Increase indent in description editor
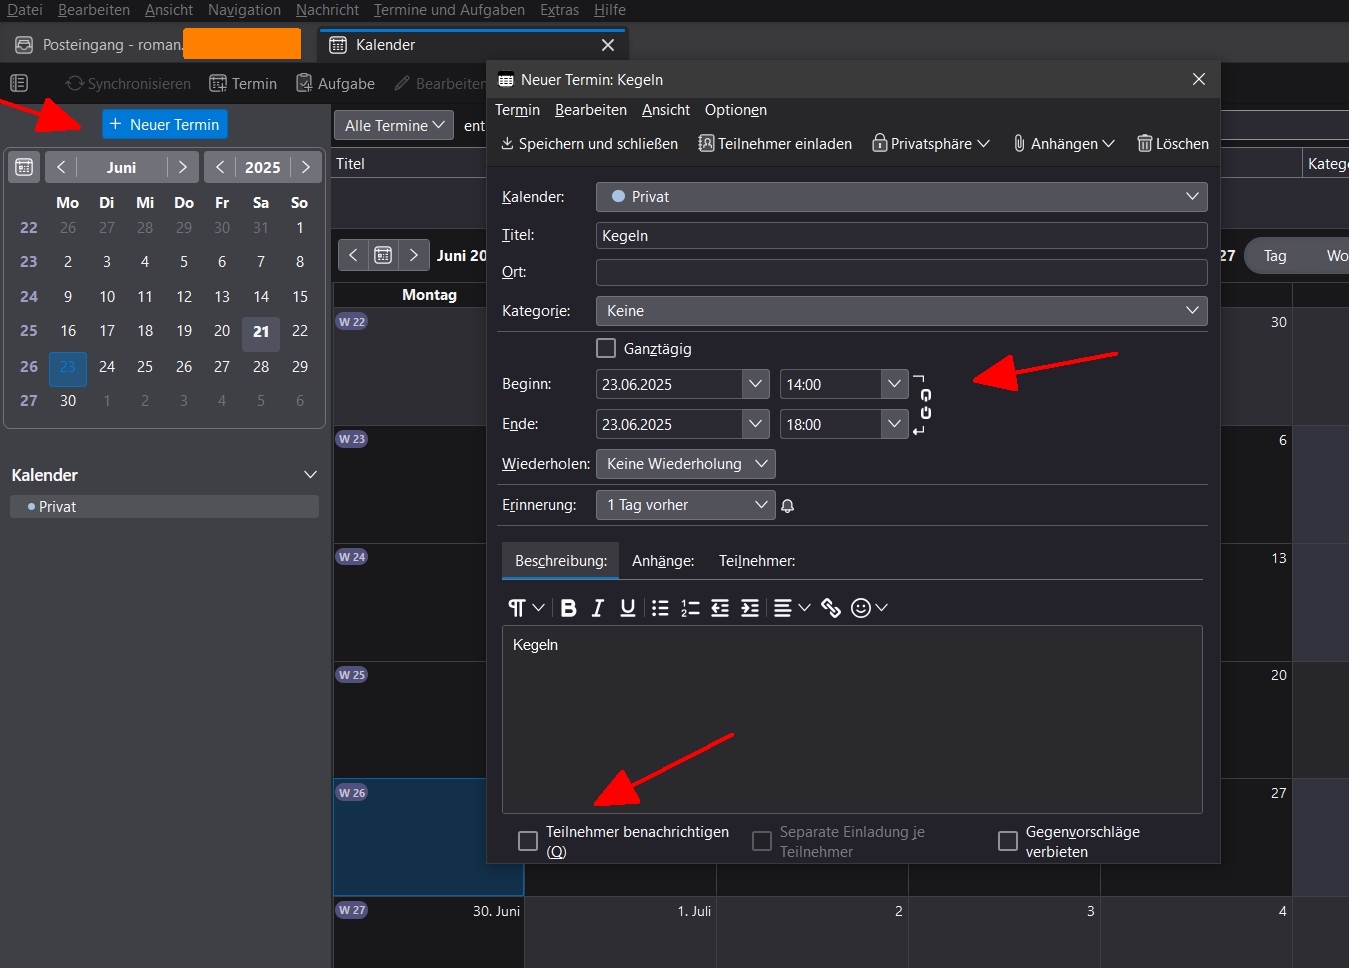The width and height of the screenshot is (1349, 968). point(750,608)
